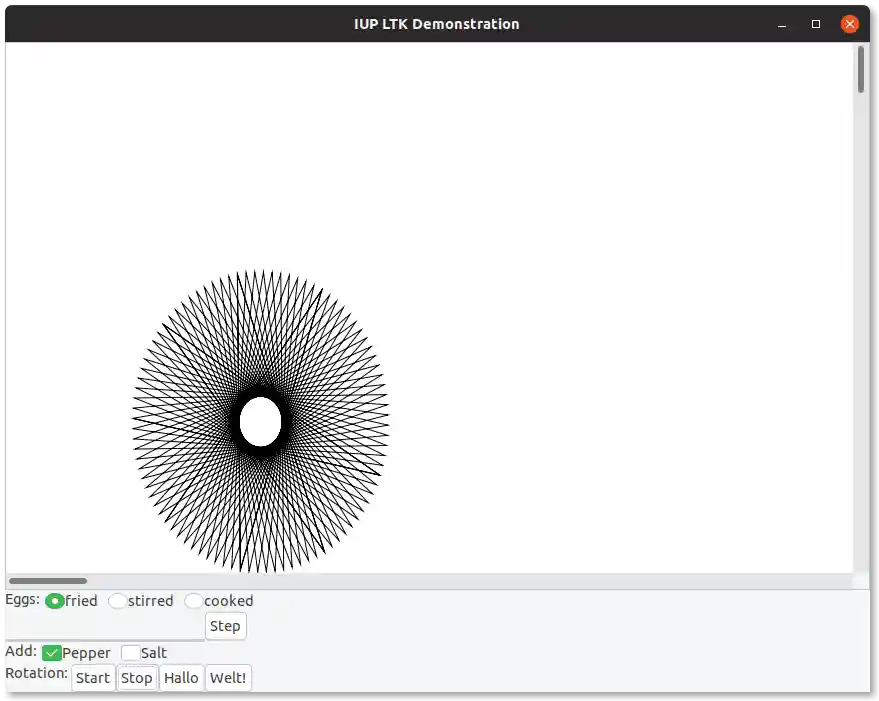Stop the rotation animation
This screenshot has height=701, width=879.
[137, 677]
